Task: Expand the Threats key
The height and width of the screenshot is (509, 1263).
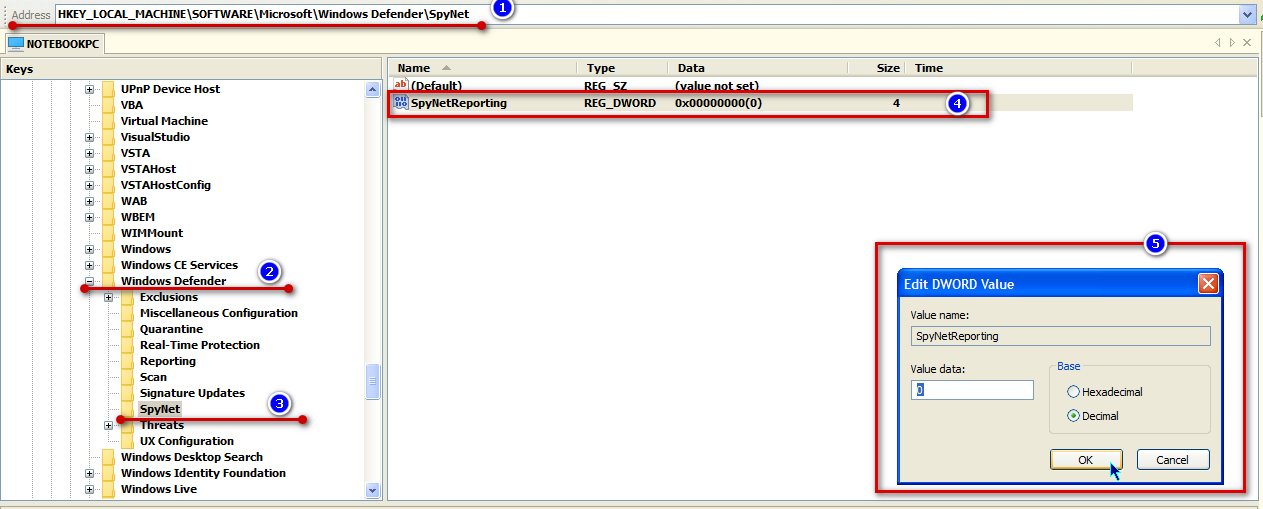Action: pos(108,425)
